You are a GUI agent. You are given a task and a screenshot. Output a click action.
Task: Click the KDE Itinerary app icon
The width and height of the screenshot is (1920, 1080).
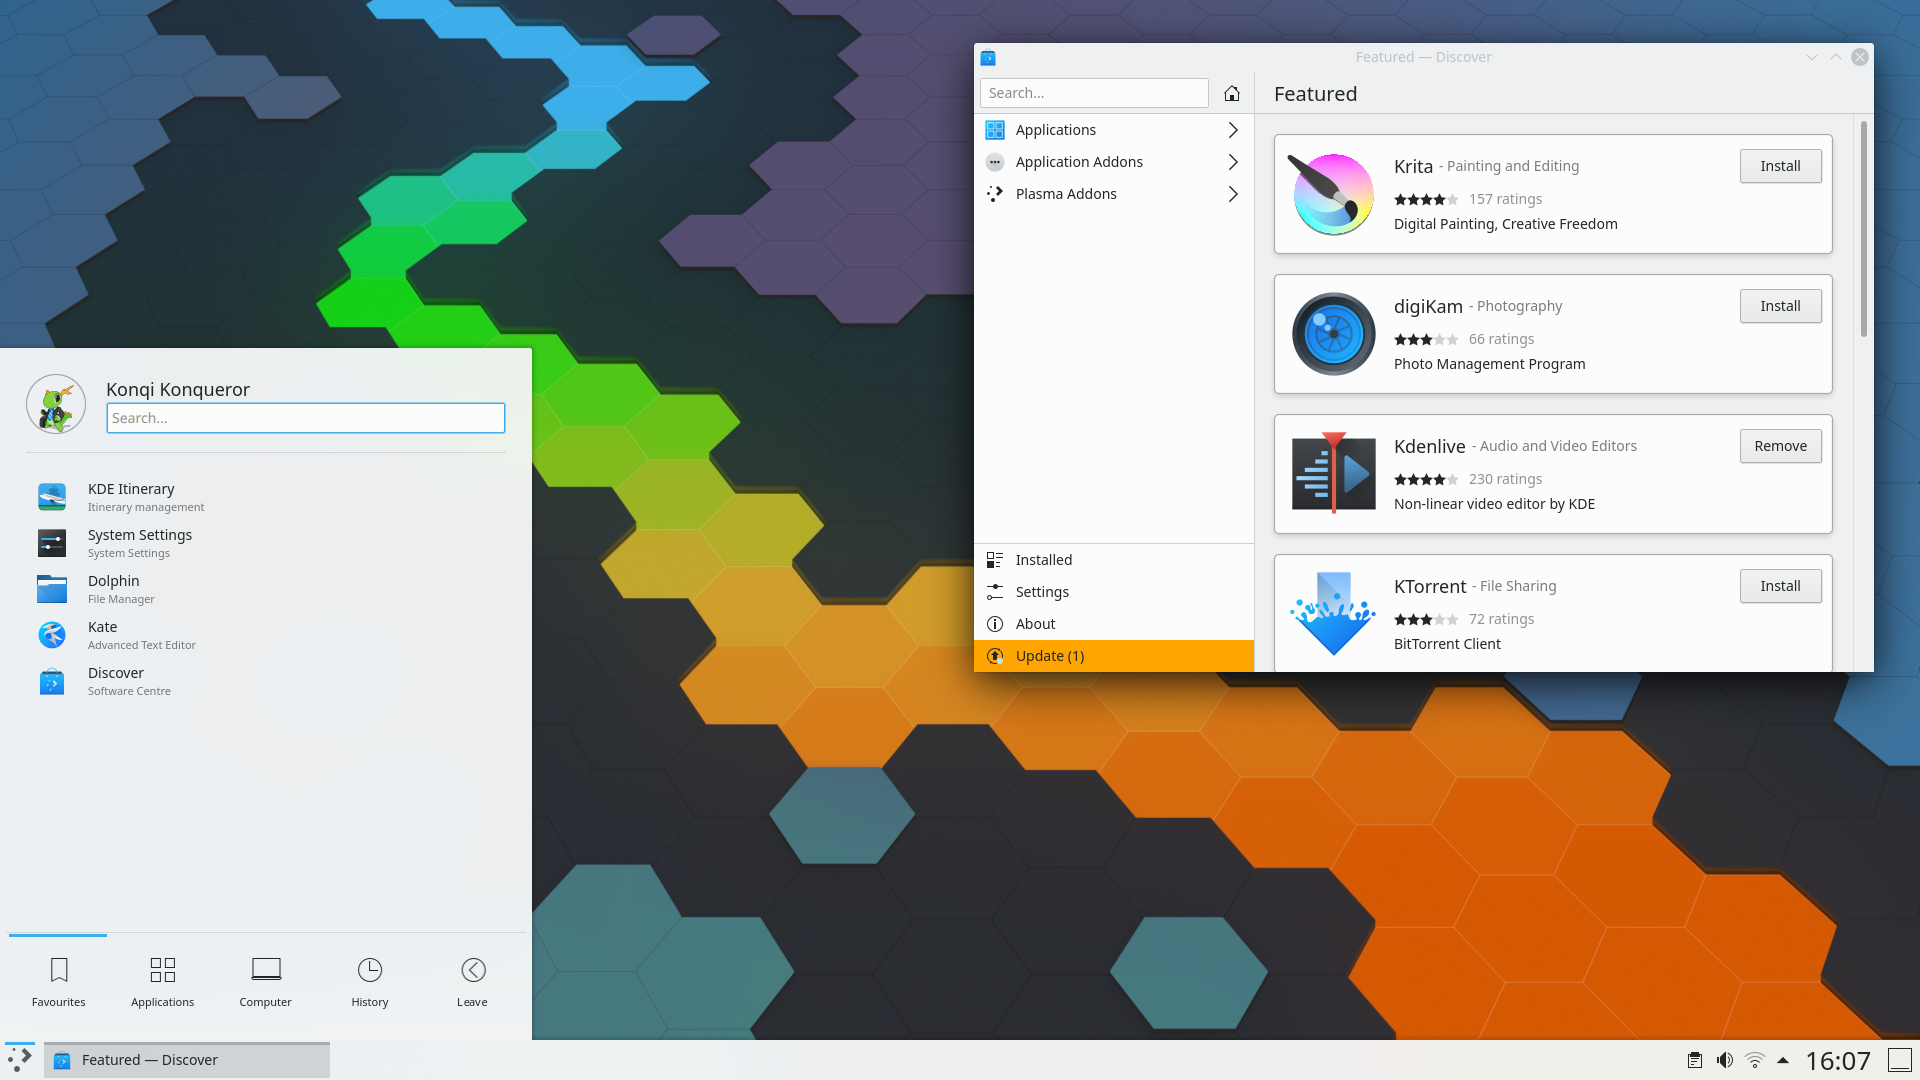coord(51,495)
